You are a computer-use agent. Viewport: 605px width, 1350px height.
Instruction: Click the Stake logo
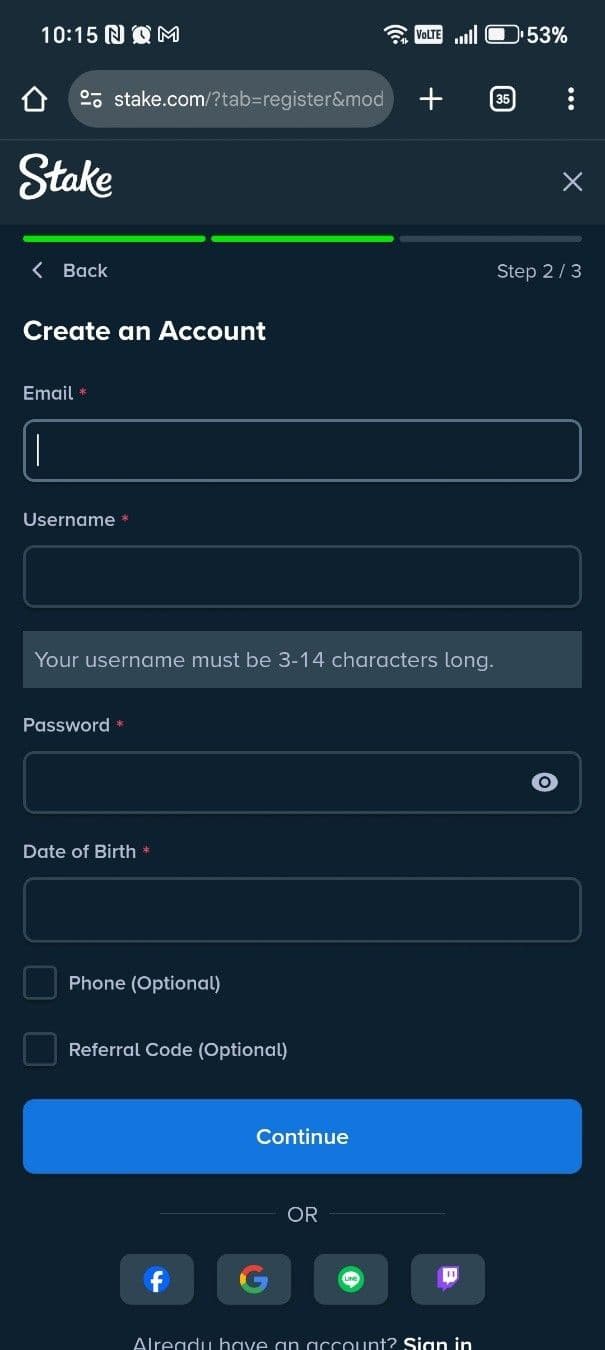pyautogui.click(x=66, y=178)
